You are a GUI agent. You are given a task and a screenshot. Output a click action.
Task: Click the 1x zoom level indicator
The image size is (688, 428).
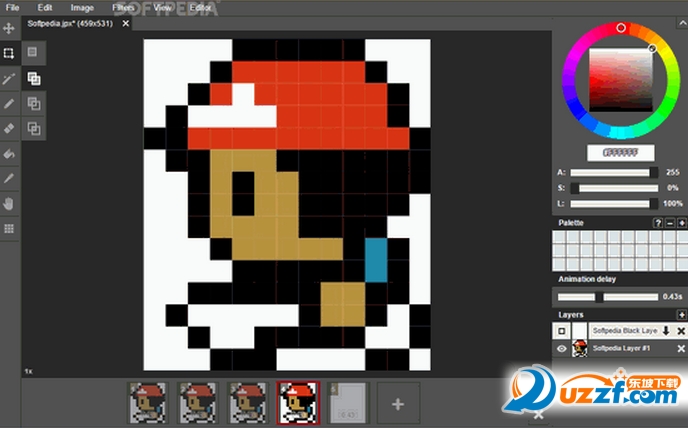28,371
